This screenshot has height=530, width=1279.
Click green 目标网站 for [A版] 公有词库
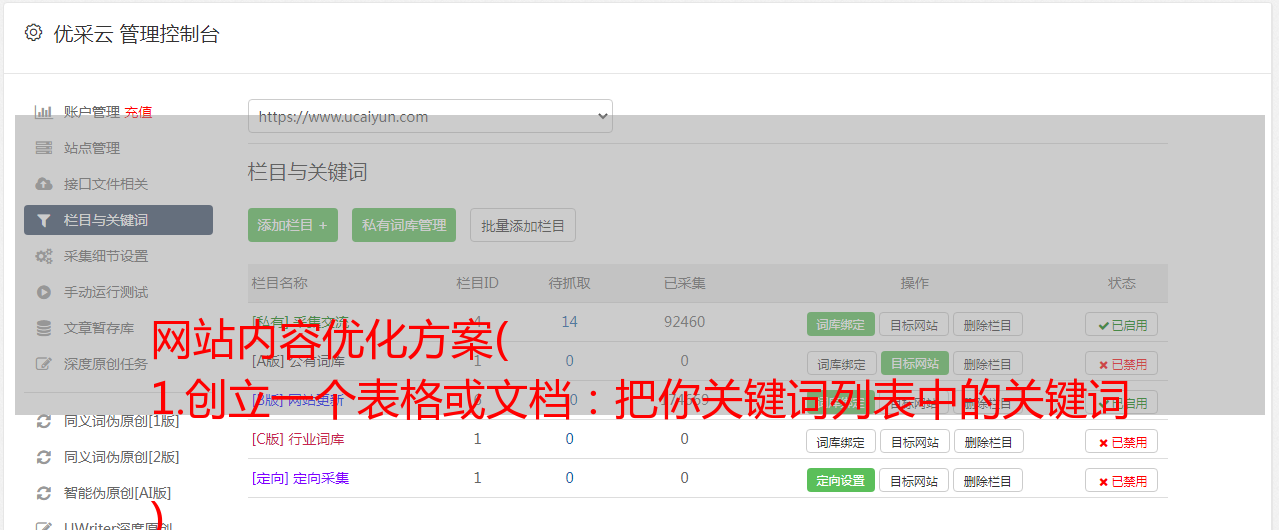914,363
